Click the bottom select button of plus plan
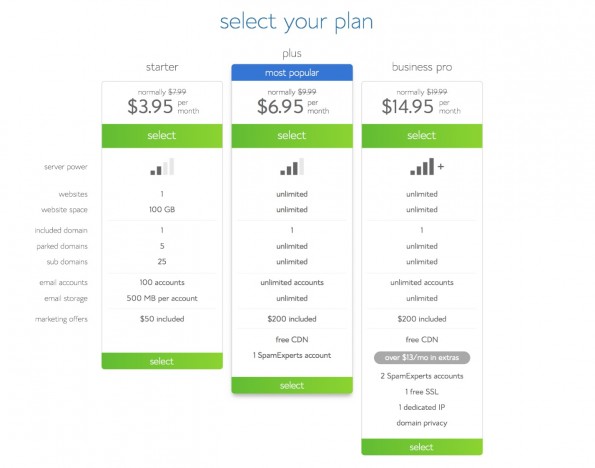The width and height of the screenshot is (595, 468). pyautogui.click(x=292, y=385)
